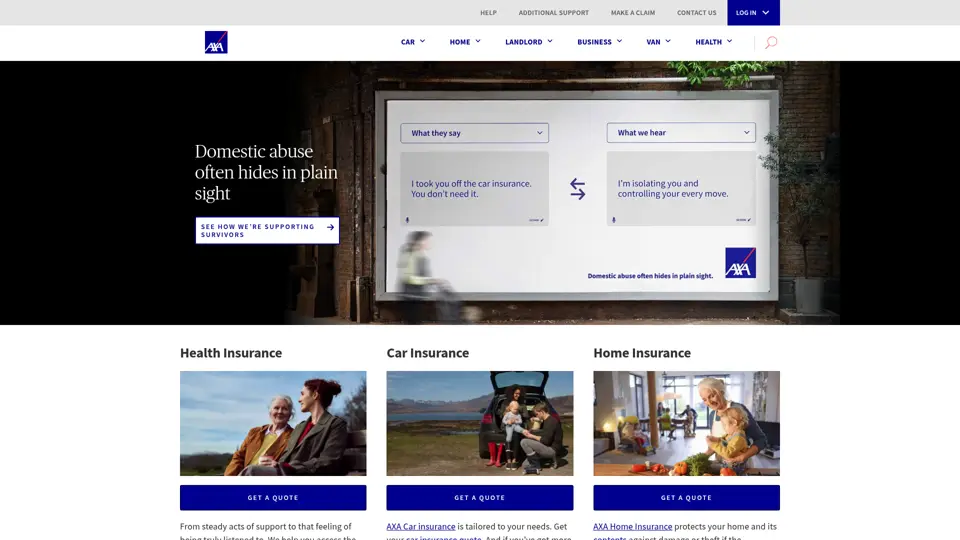960x540 pixels.
Task: Click the Home Insurance heading
Action: pos(642,353)
